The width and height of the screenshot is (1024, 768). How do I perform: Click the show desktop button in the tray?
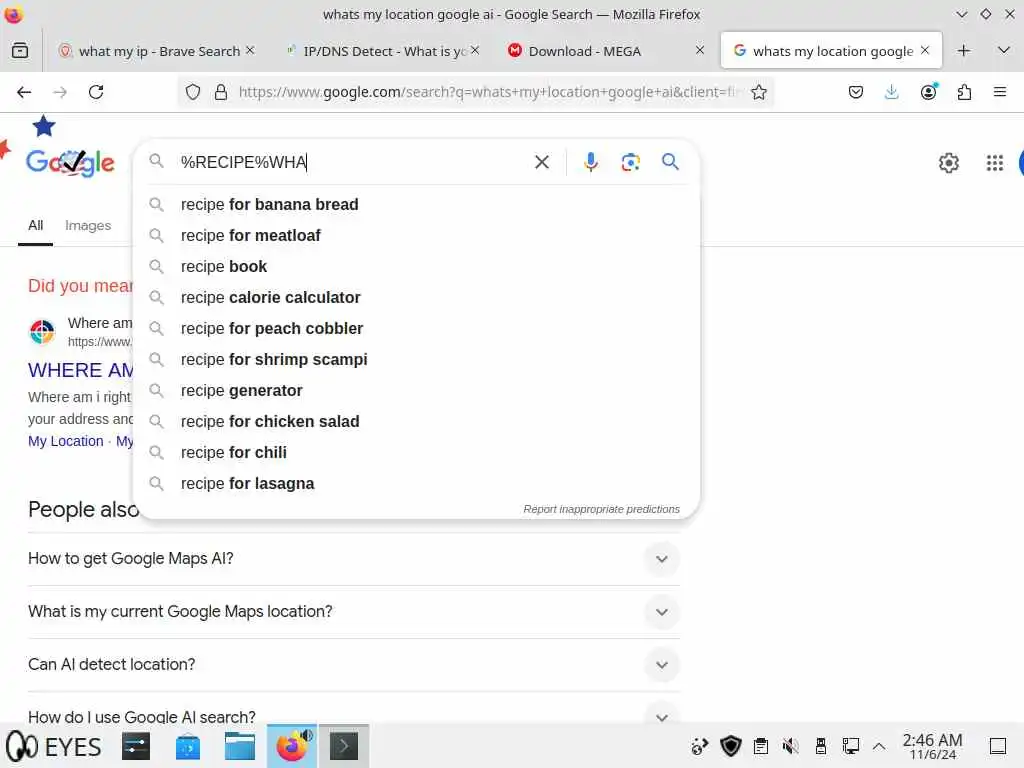click(997, 746)
